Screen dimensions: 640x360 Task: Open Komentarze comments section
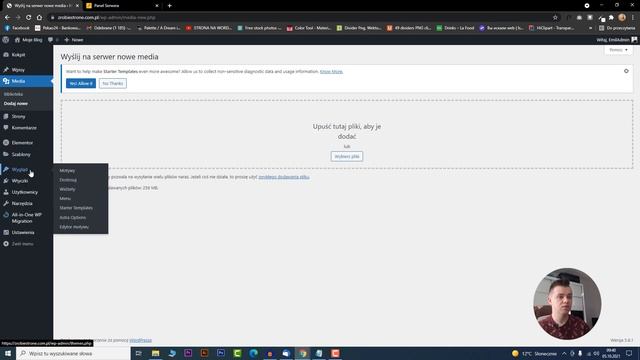pos(24,128)
